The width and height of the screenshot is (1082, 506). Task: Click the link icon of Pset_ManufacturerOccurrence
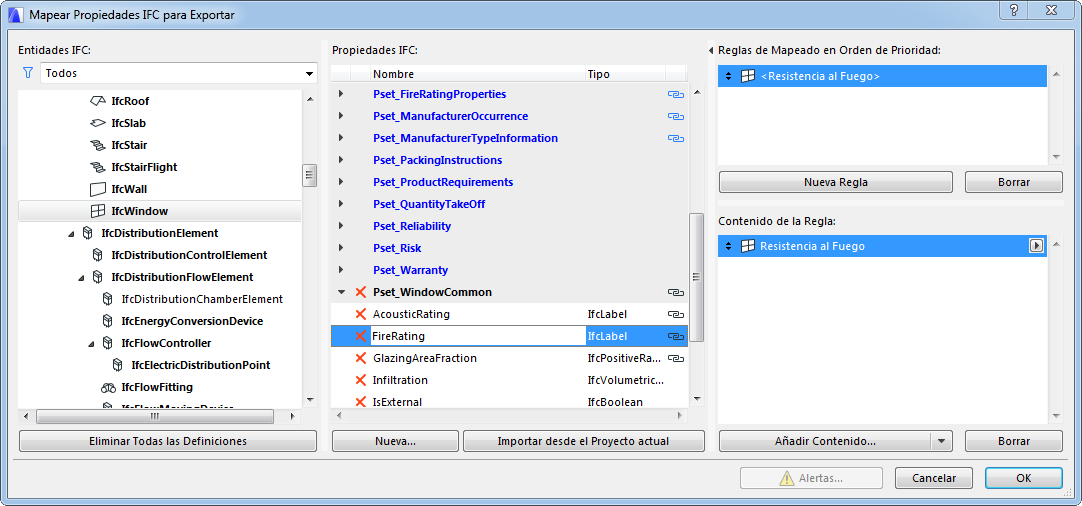[676, 117]
